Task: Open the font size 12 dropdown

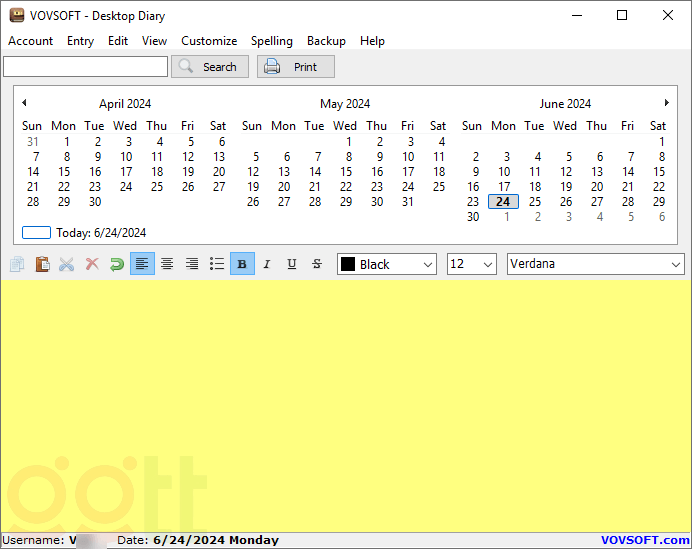Action: tap(471, 264)
